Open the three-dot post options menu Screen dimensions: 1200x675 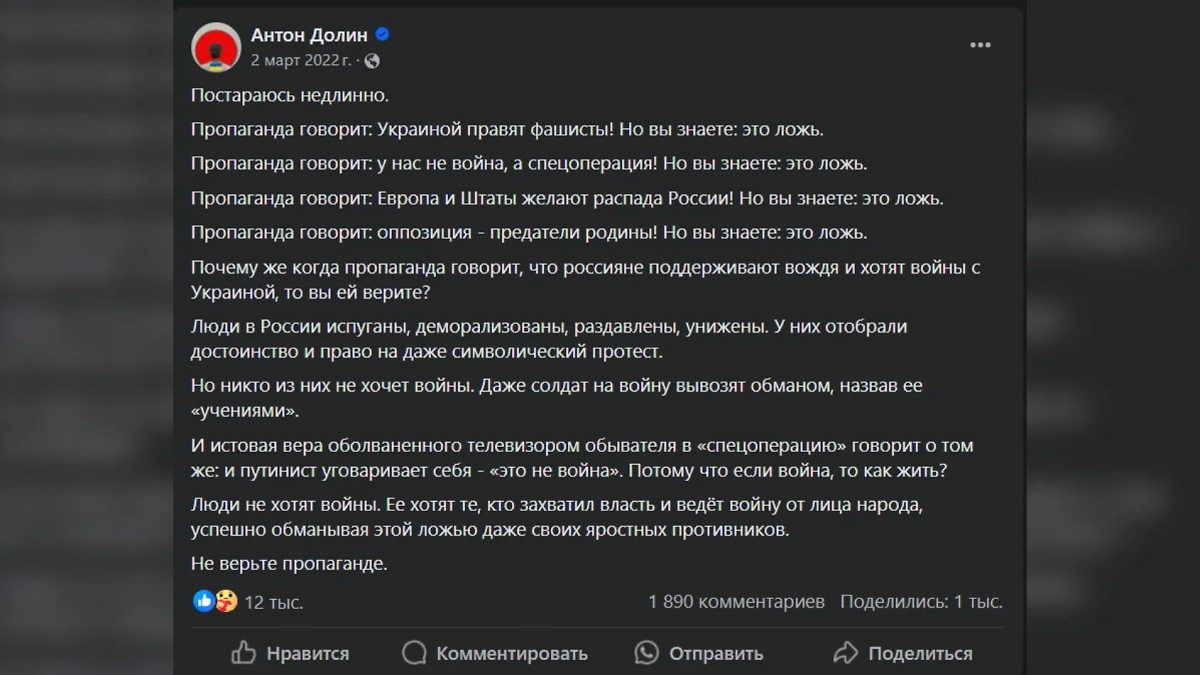click(x=980, y=44)
